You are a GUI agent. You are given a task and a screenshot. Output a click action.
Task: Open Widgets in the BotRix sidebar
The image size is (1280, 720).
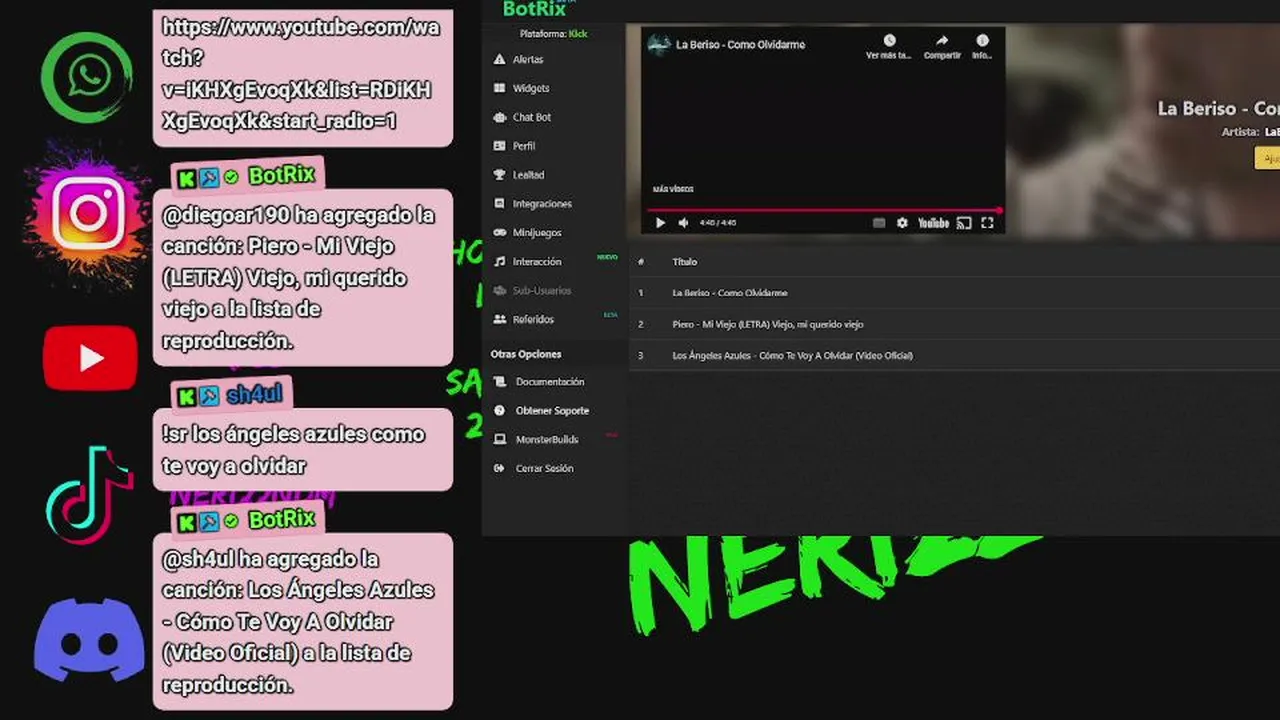530,88
